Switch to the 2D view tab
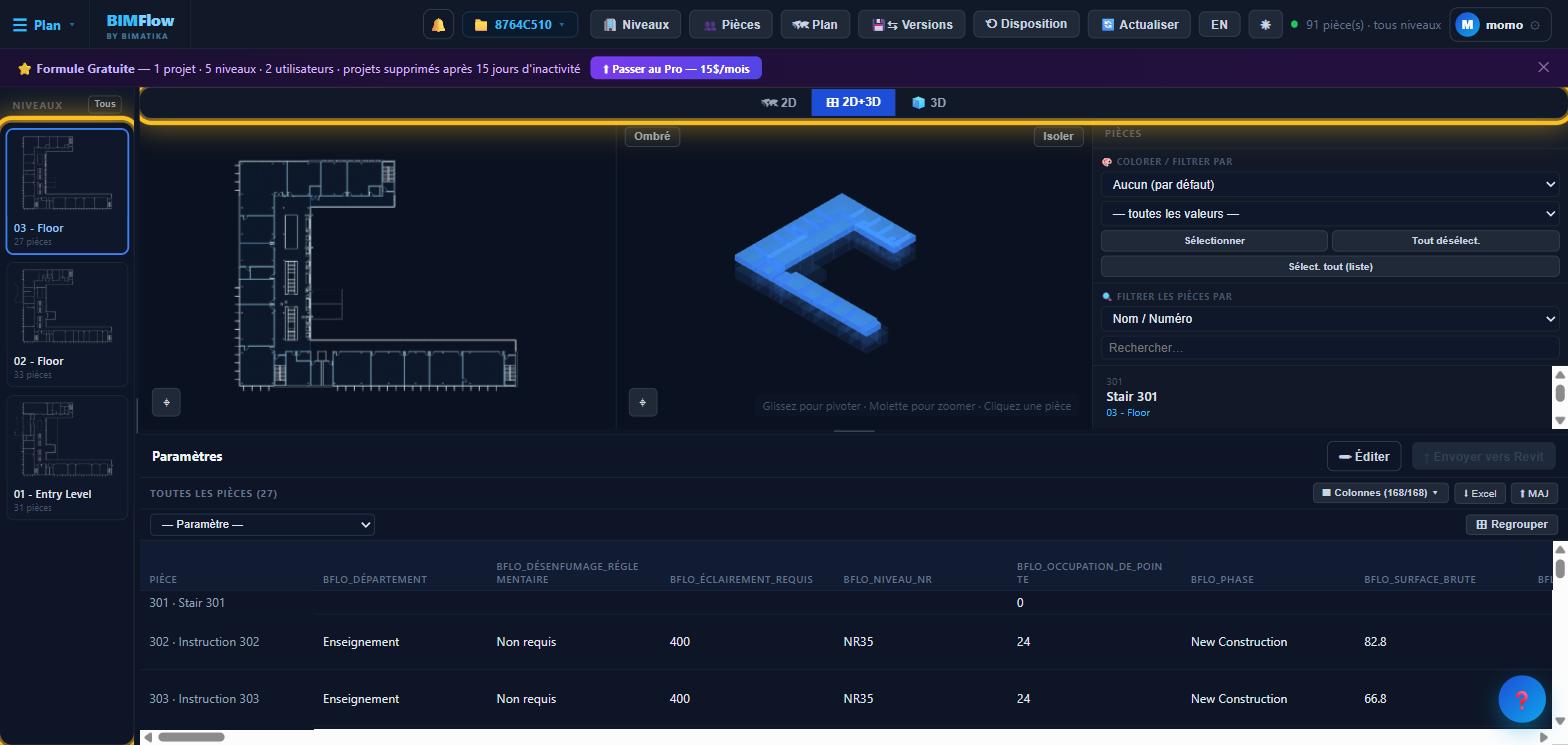The height and width of the screenshot is (745, 1568). point(779,102)
